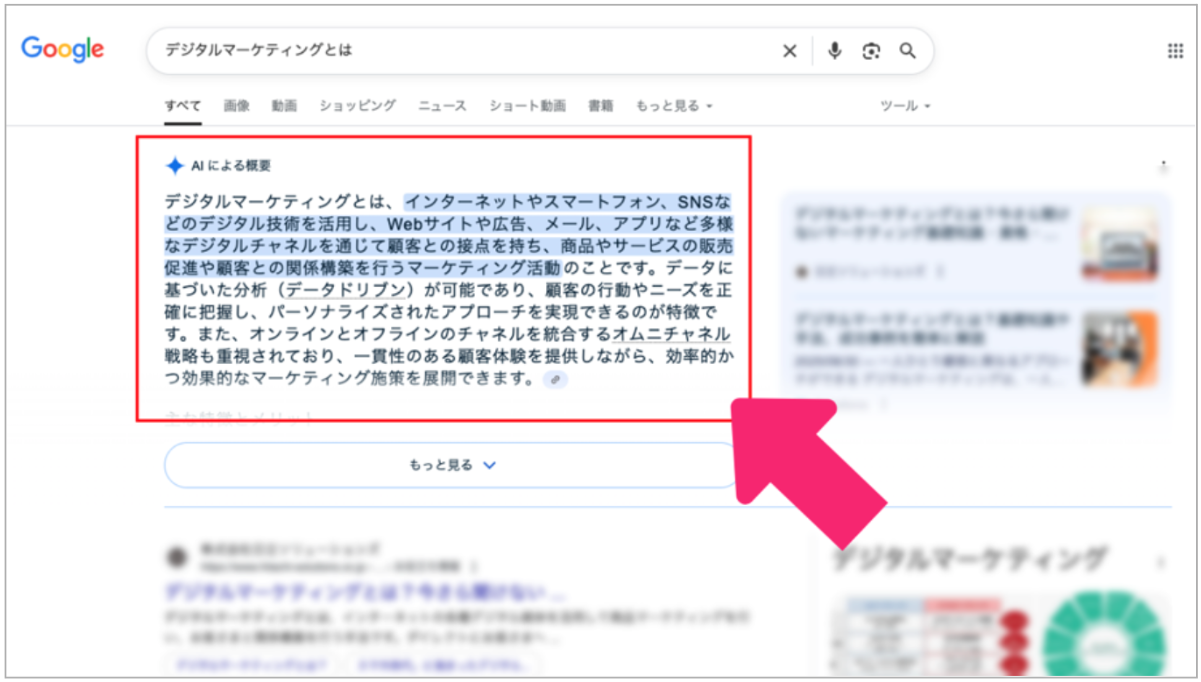Click inside the search input field

click(x=460, y=51)
